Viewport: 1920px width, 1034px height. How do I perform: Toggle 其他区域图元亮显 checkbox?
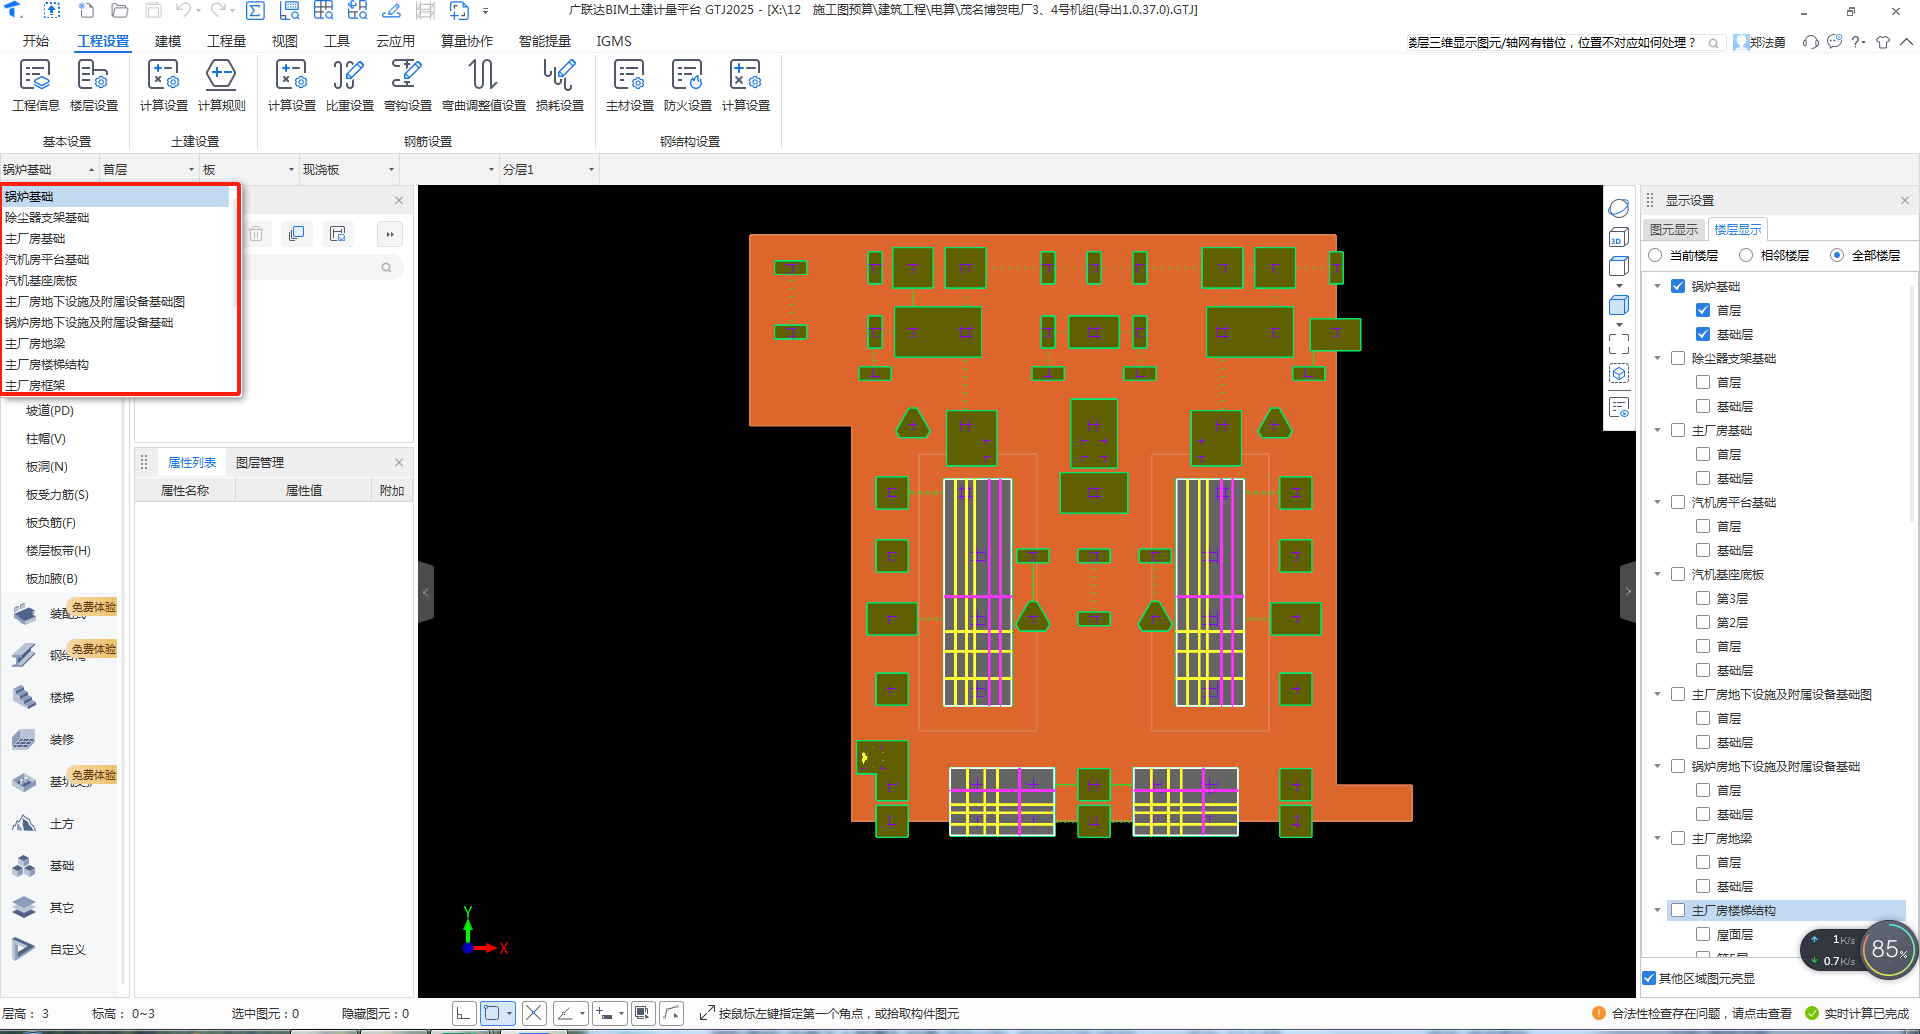1649,978
